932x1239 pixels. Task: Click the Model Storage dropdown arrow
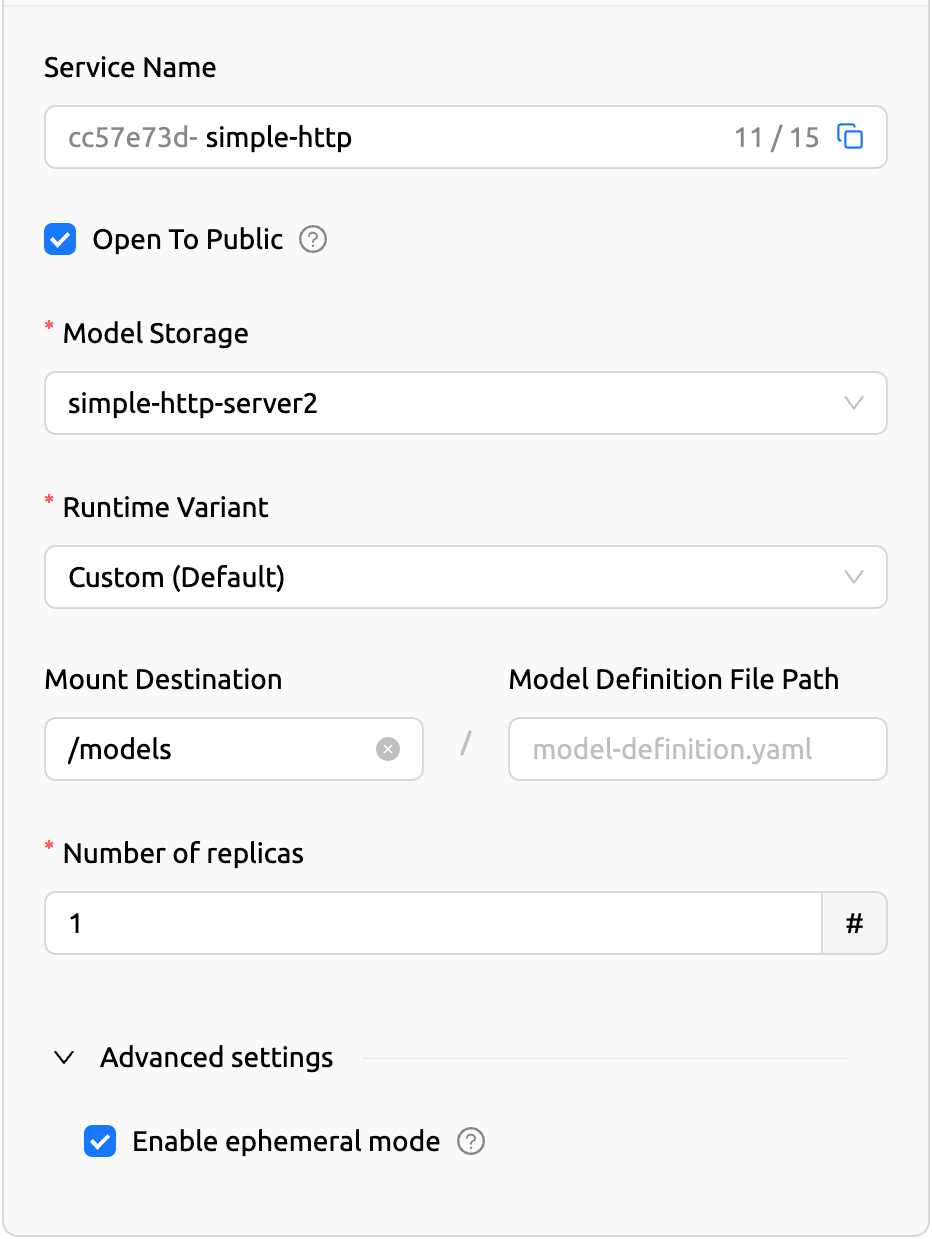pyautogui.click(x=853, y=403)
